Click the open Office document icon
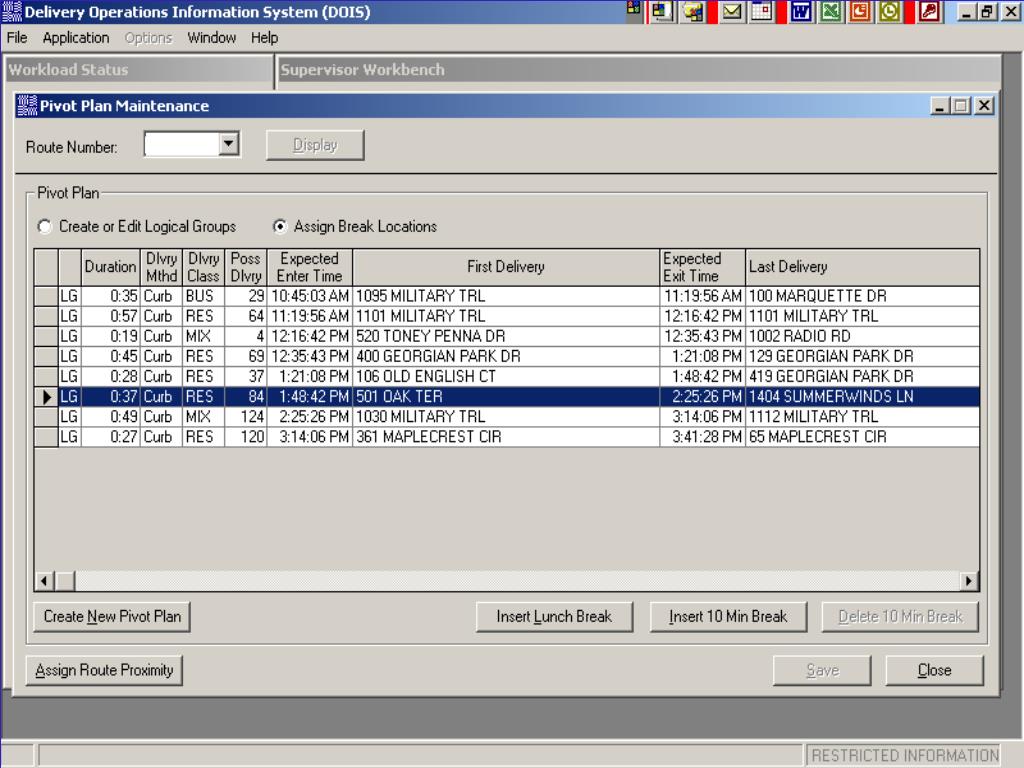This screenshot has width=1024, height=768. click(692, 11)
